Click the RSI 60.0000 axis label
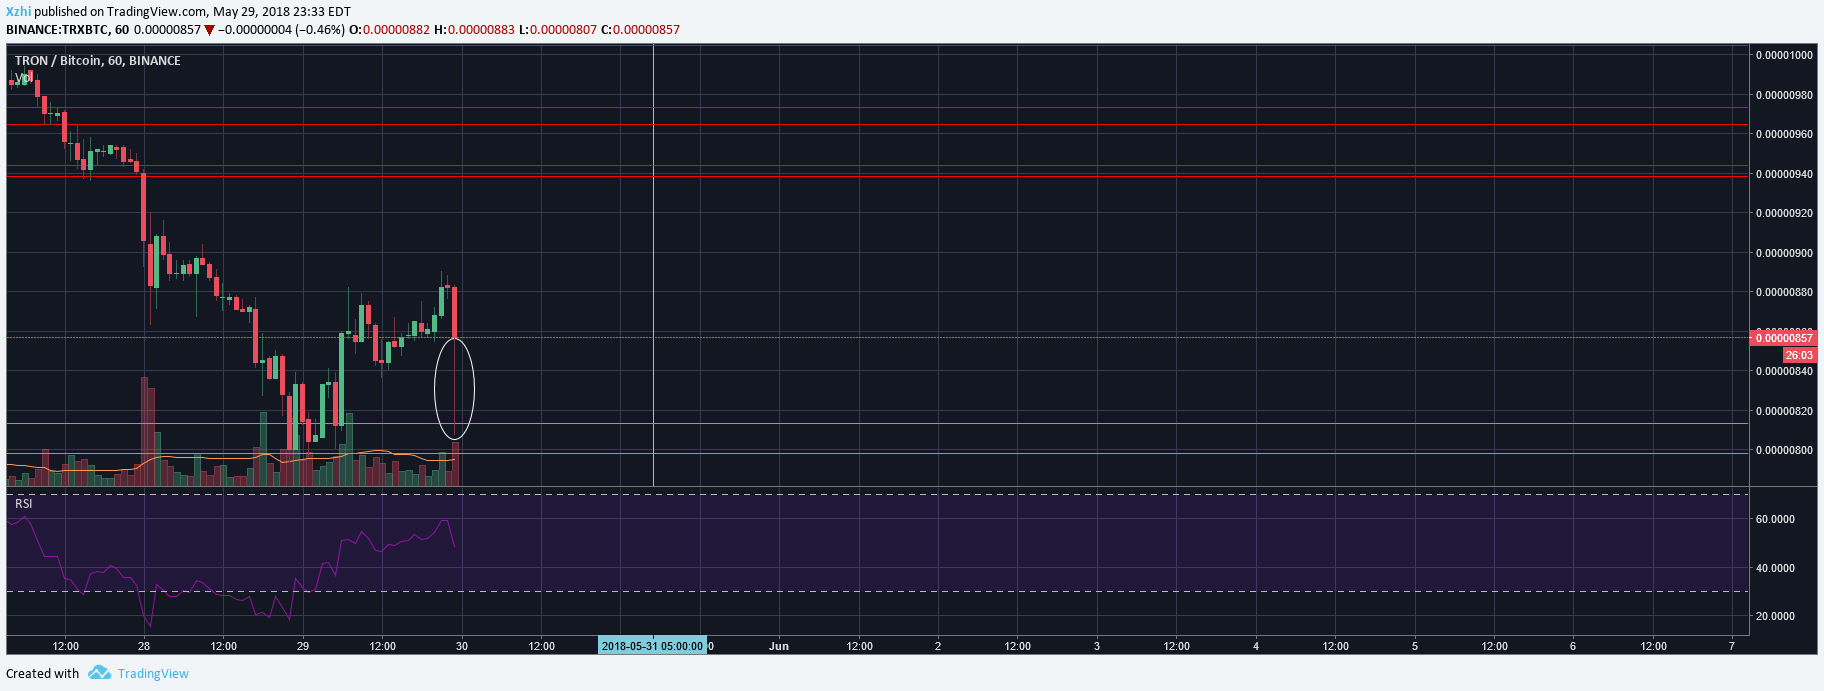The width and height of the screenshot is (1824, 691). coord(1775,519)
